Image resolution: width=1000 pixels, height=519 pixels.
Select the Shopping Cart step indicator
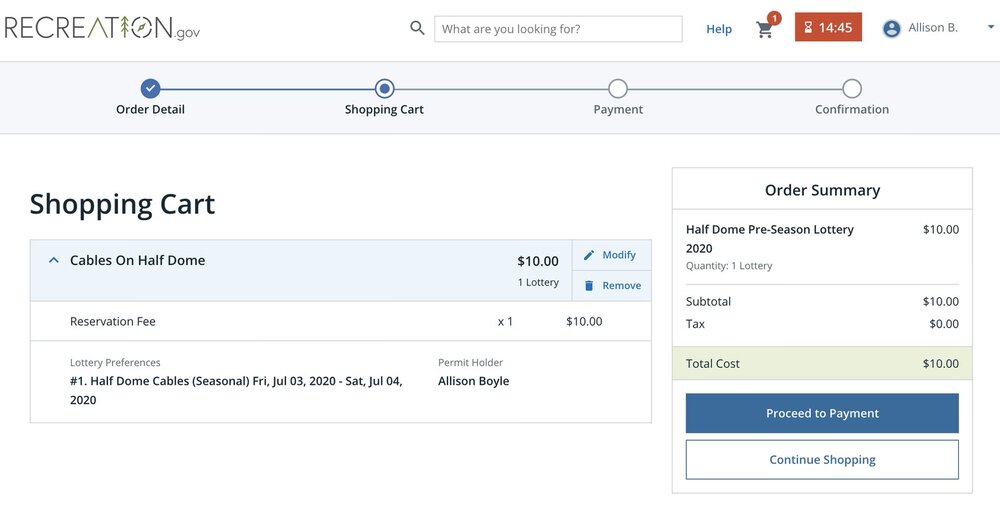click(x=384, y=89)
